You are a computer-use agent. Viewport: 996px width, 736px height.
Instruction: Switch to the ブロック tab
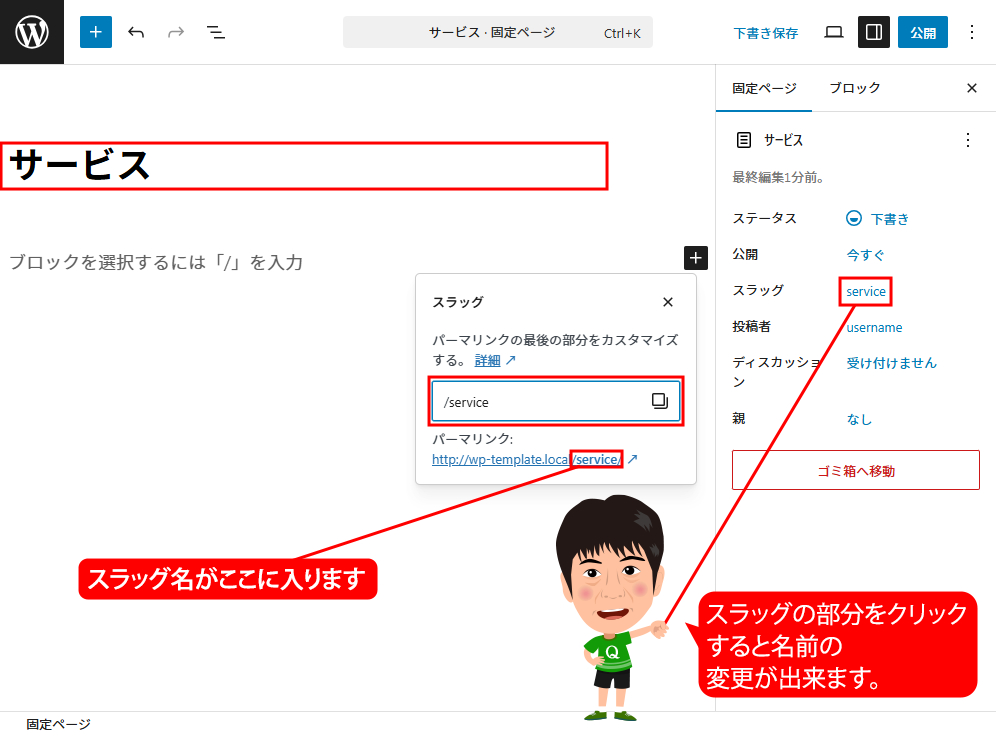click(854, 88)
